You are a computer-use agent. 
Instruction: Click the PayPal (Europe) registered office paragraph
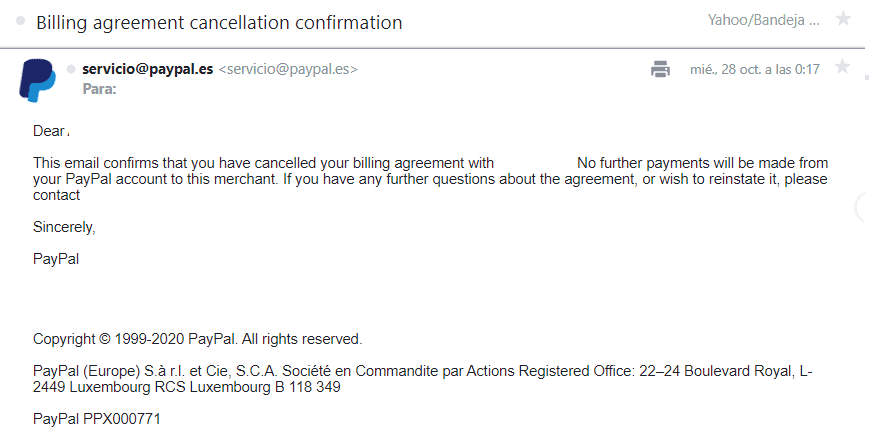[423, 379]
